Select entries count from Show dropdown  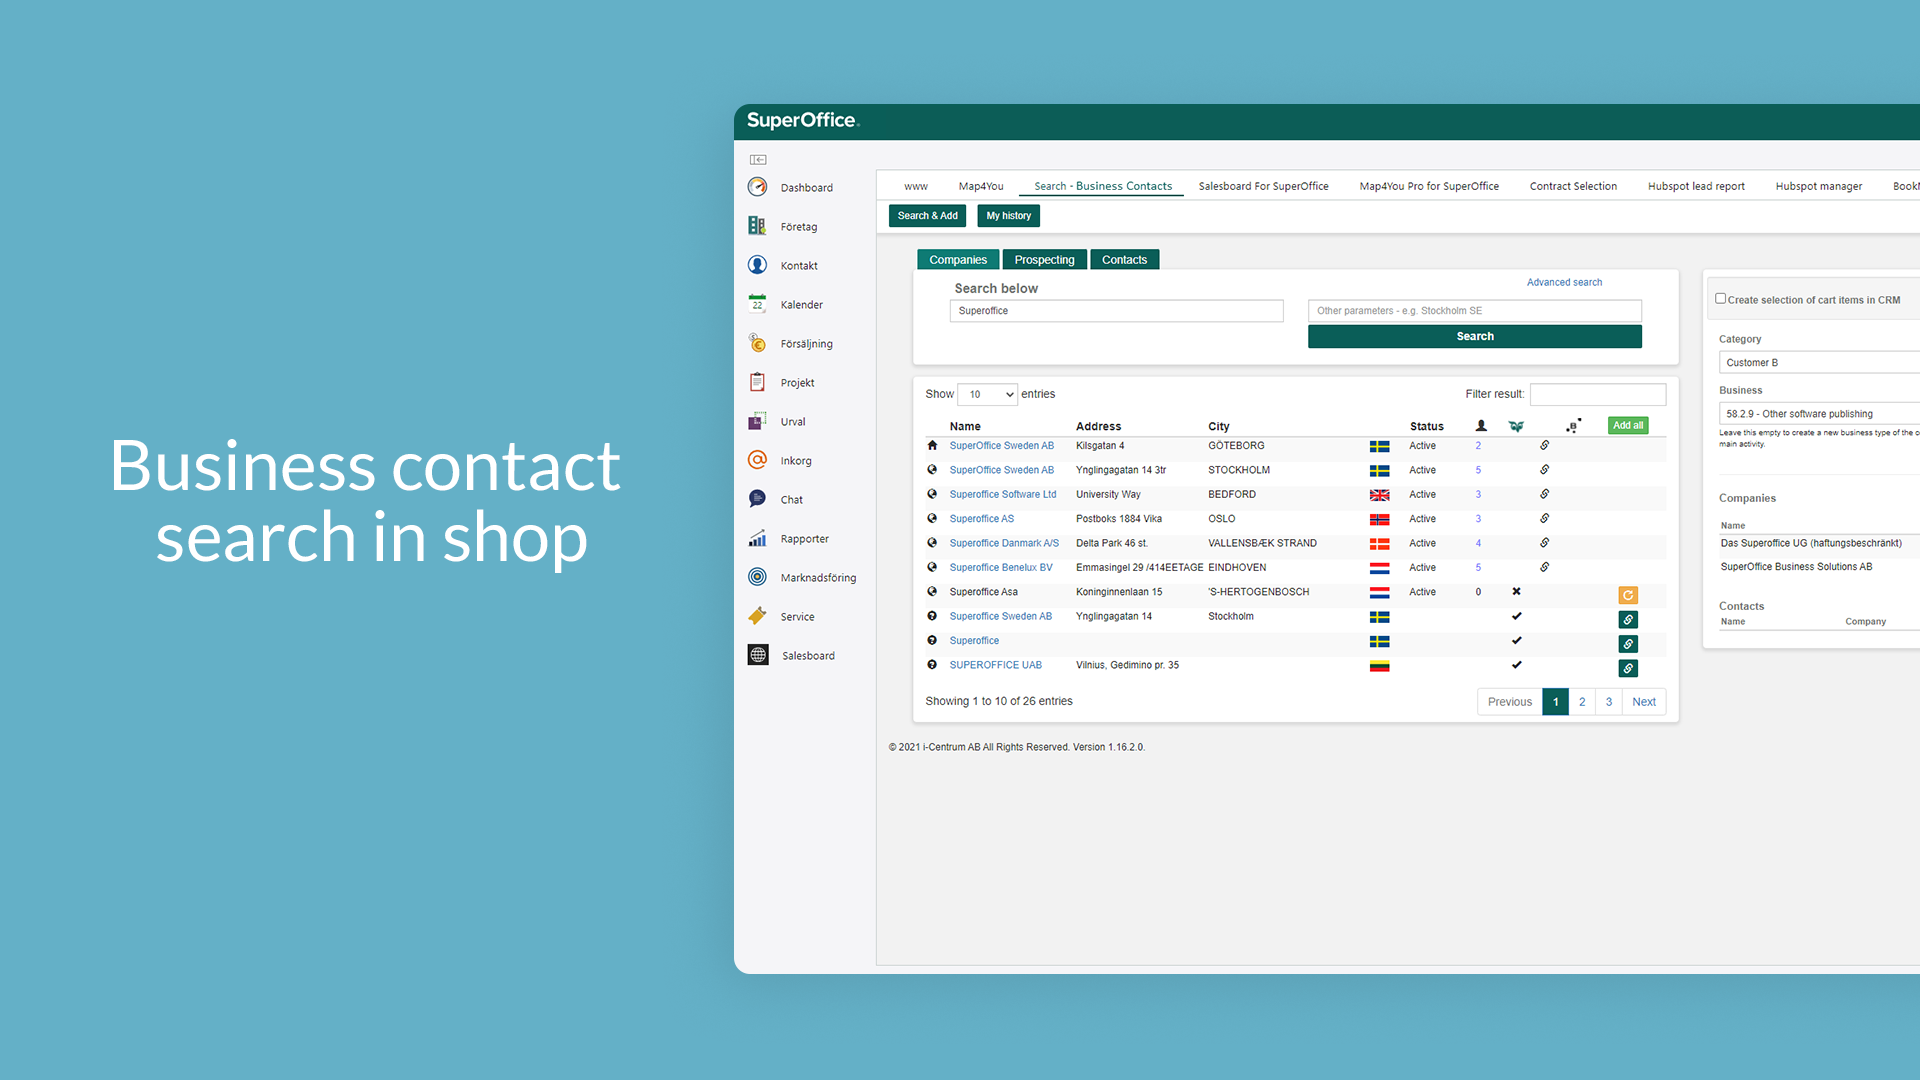985,393
